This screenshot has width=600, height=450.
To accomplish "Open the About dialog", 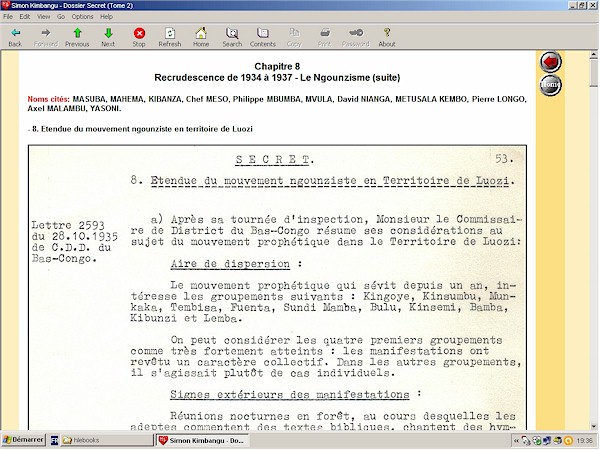I will (386, 37).
